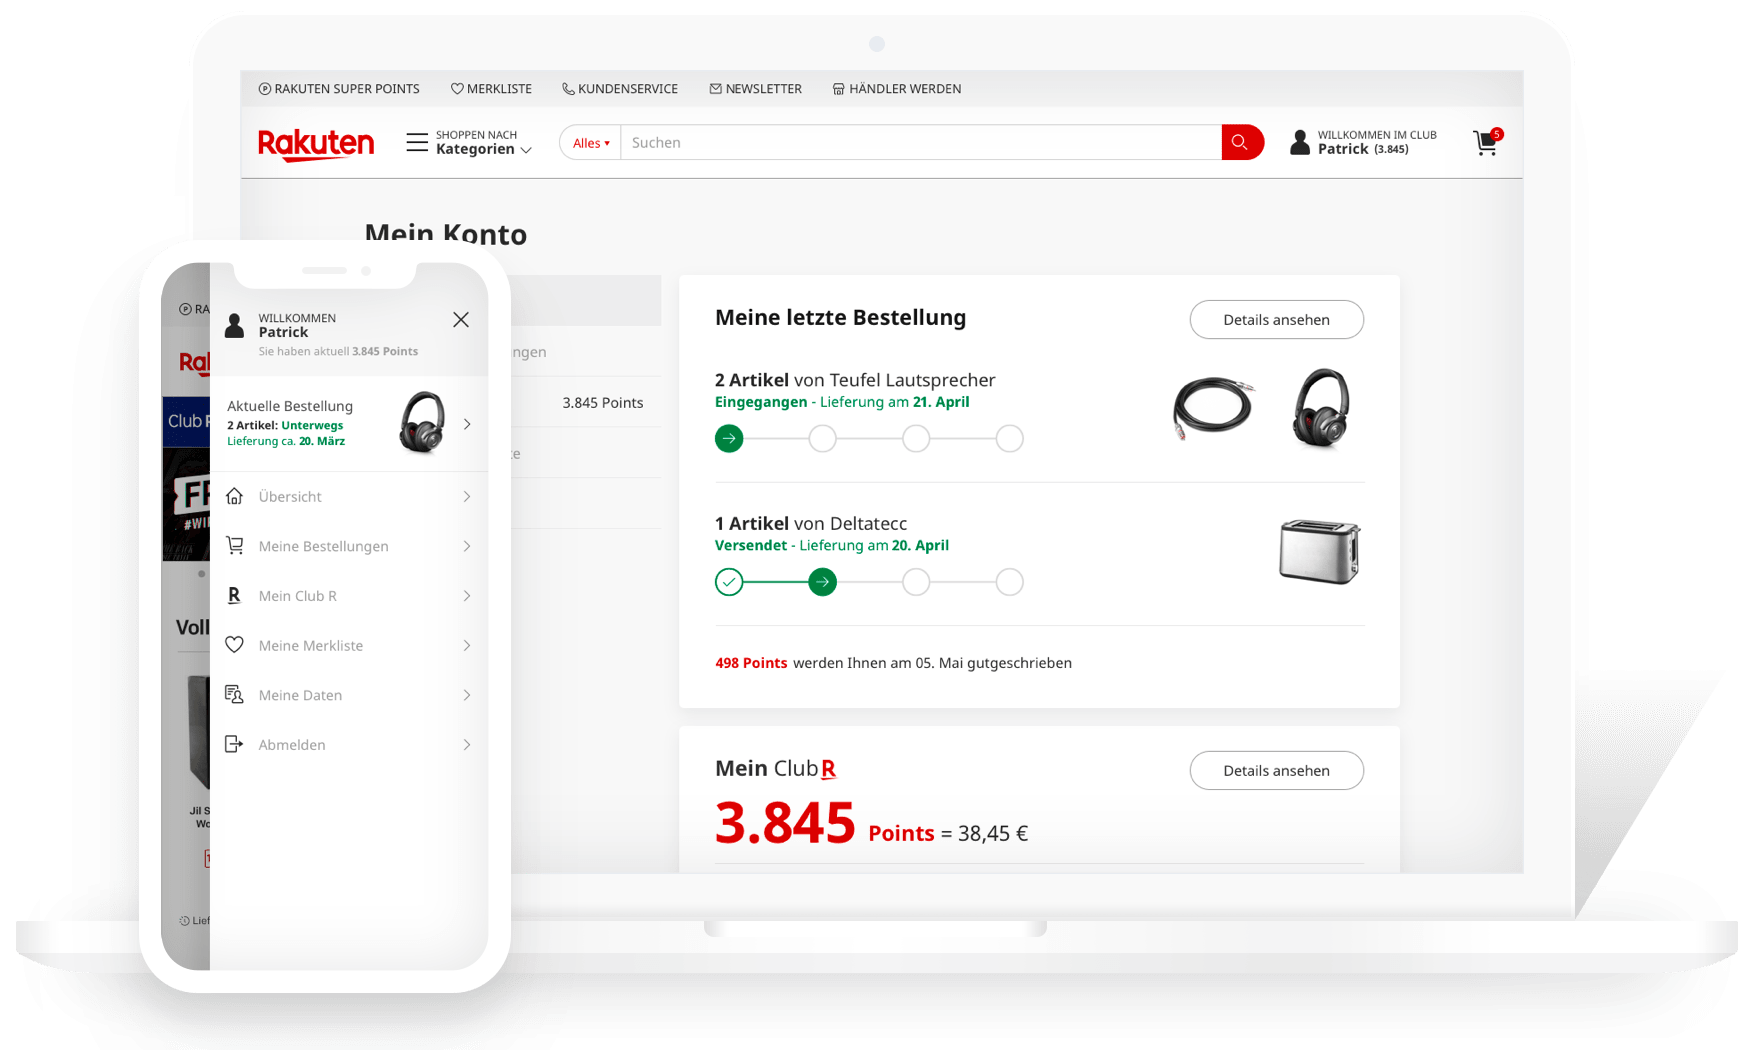Open Meine Daten entry on phone
The image size is (1755, 1050).
[x=349, y=695]
